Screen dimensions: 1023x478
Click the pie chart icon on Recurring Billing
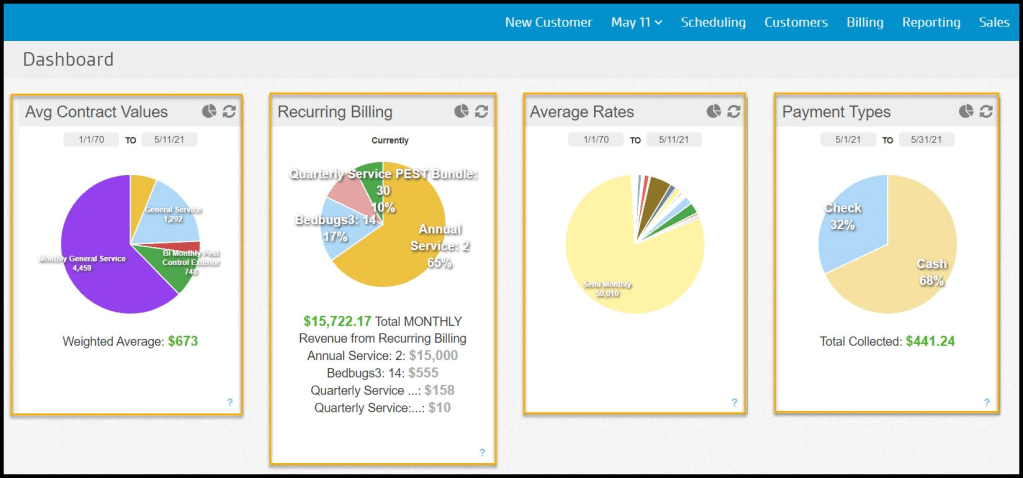461,112
